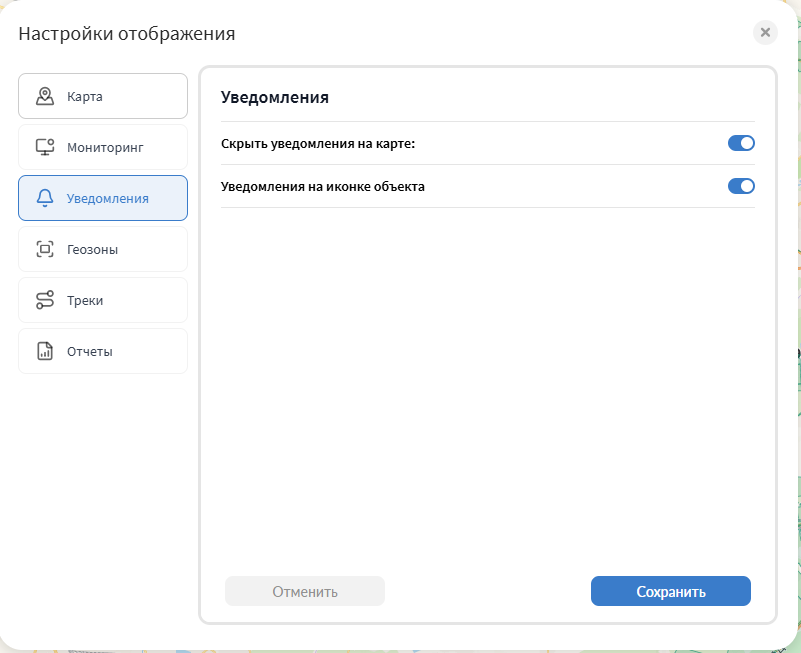Click the Сохранить button

671,591
